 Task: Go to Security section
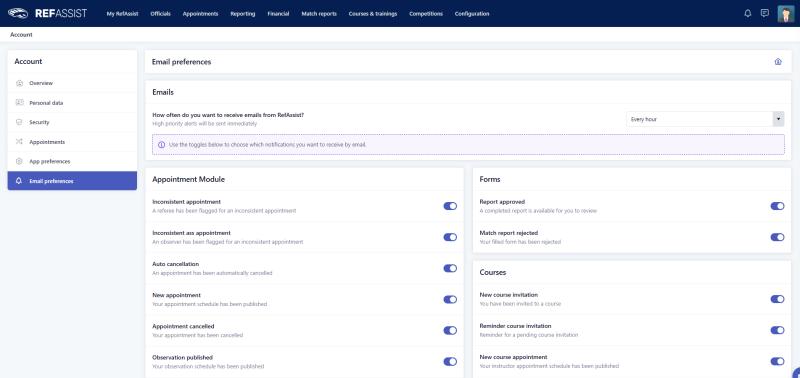[72, 122]
